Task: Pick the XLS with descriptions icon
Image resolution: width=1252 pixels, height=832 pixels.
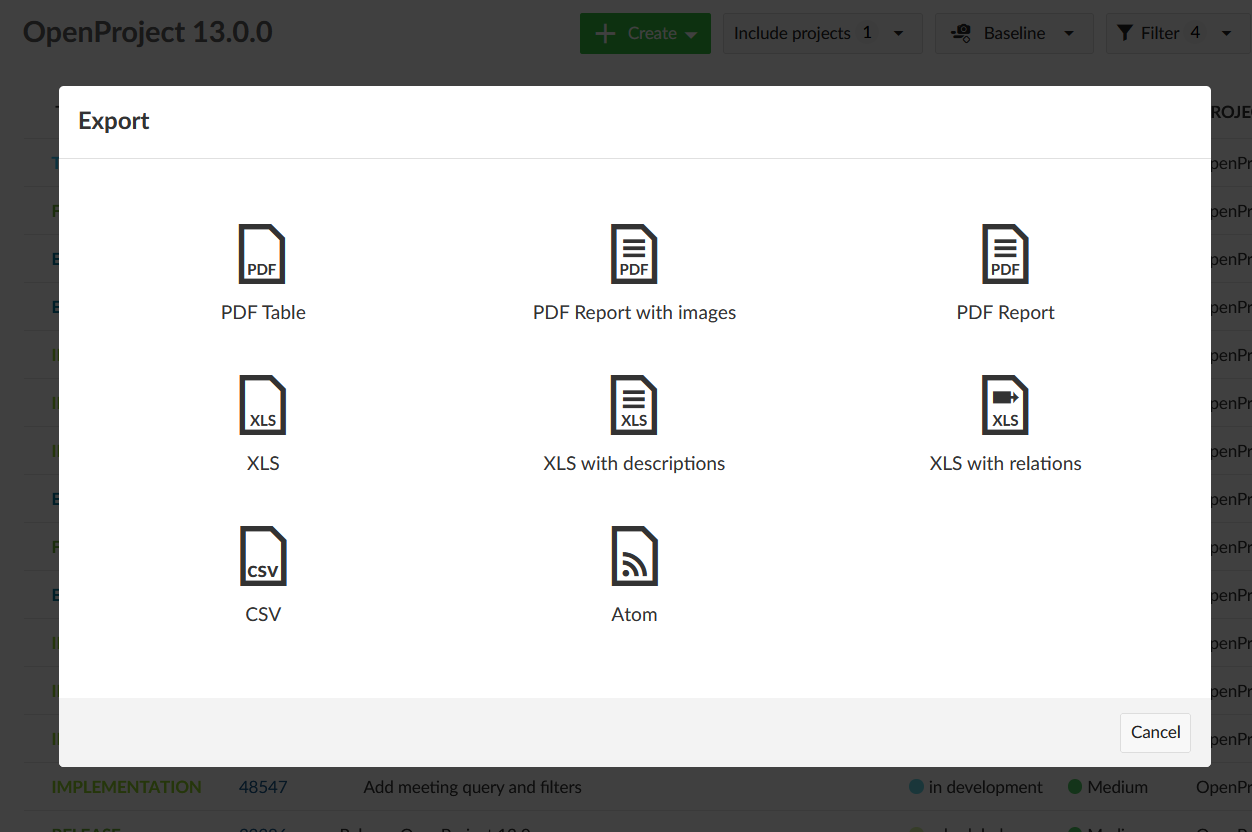Action: 634,405
